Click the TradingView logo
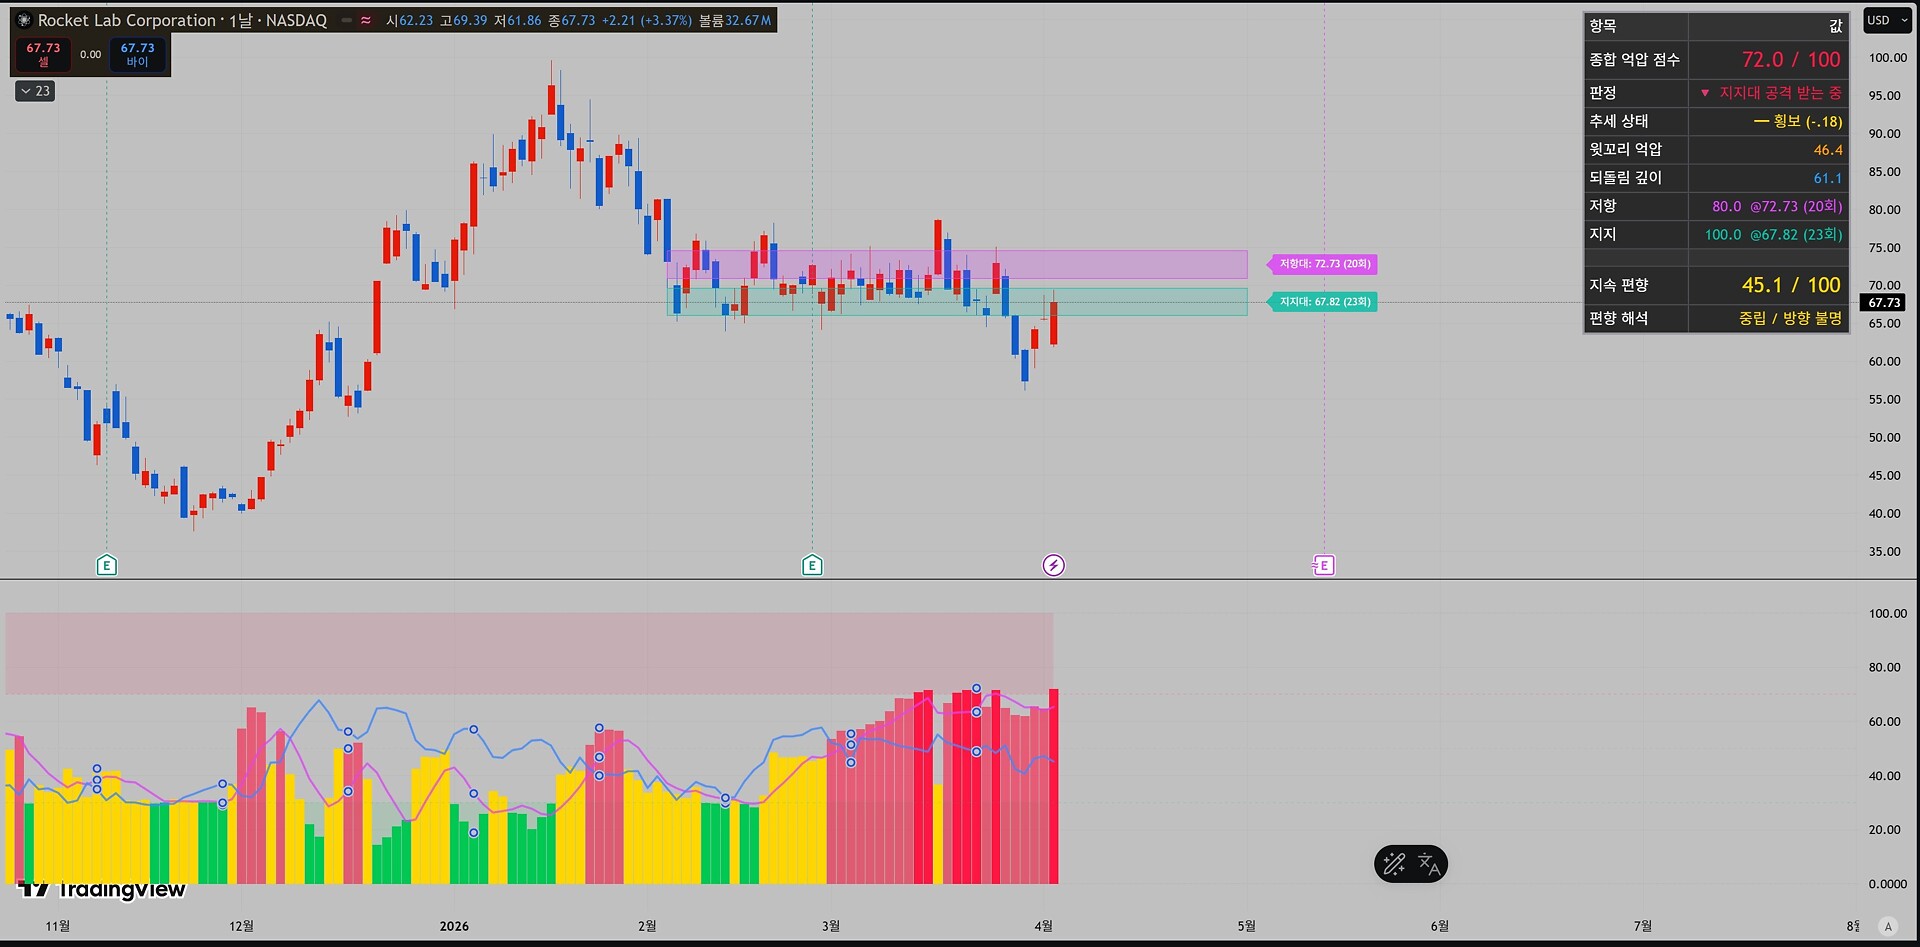Image resolution: width=1920 pixels, height=947 pixels. click(102, 889)
